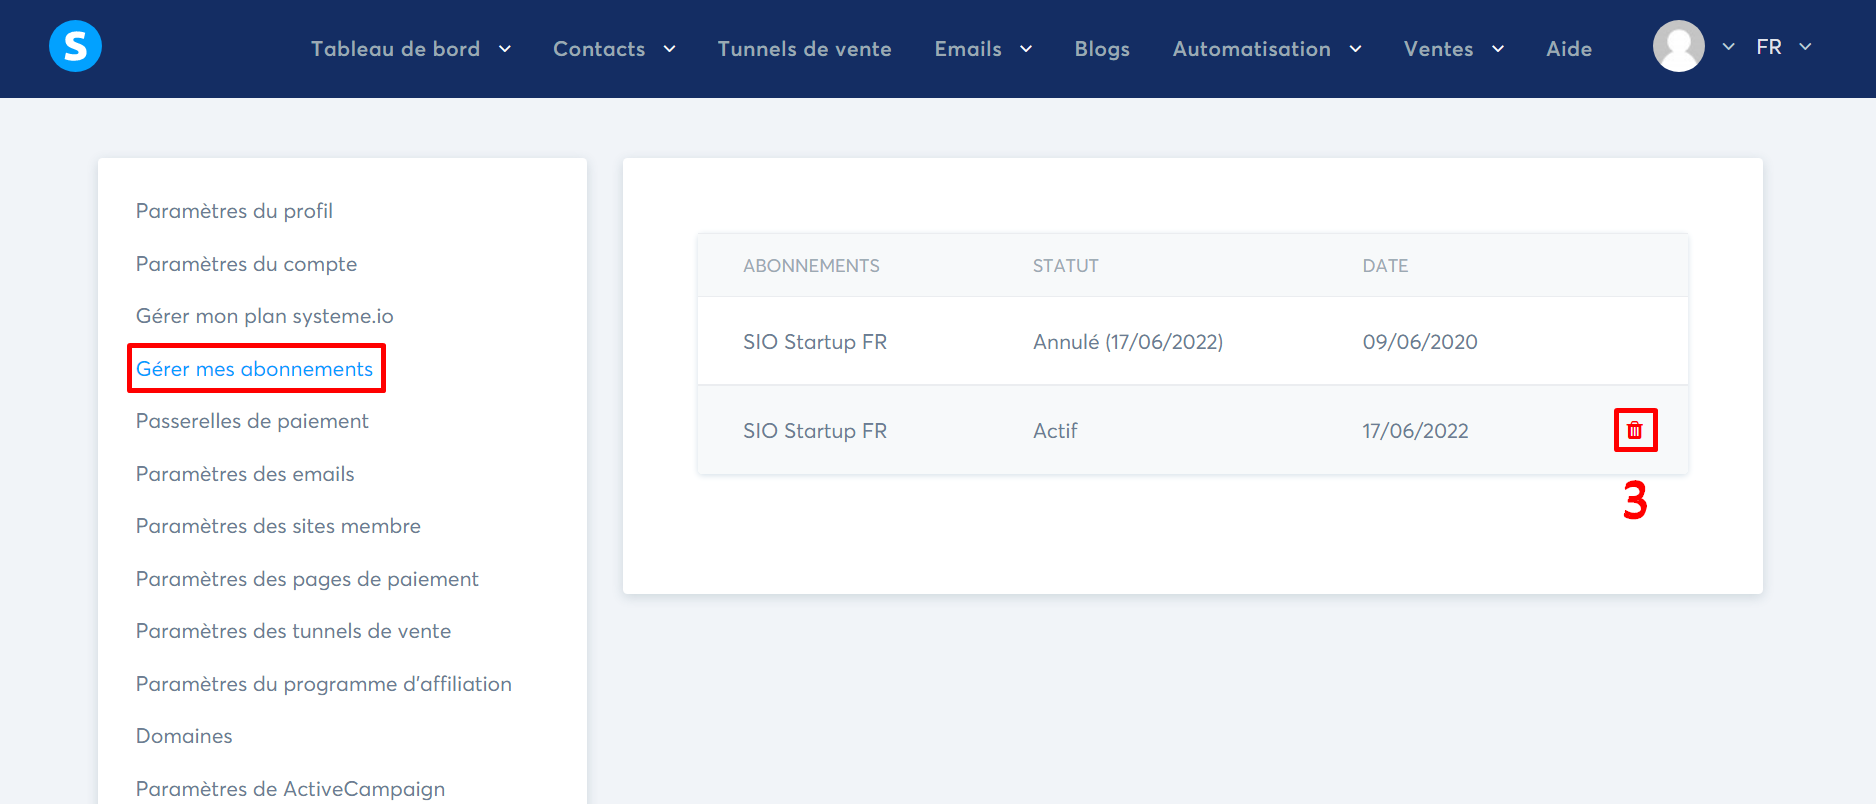Click the 17/06/2022 date cell
The width and height of the screenshot is (1876, 804).
click(x=1415, y=431)
